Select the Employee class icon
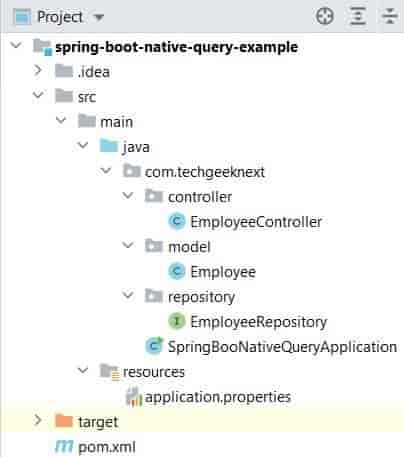404x457 pixels. [x=177, y=271]
